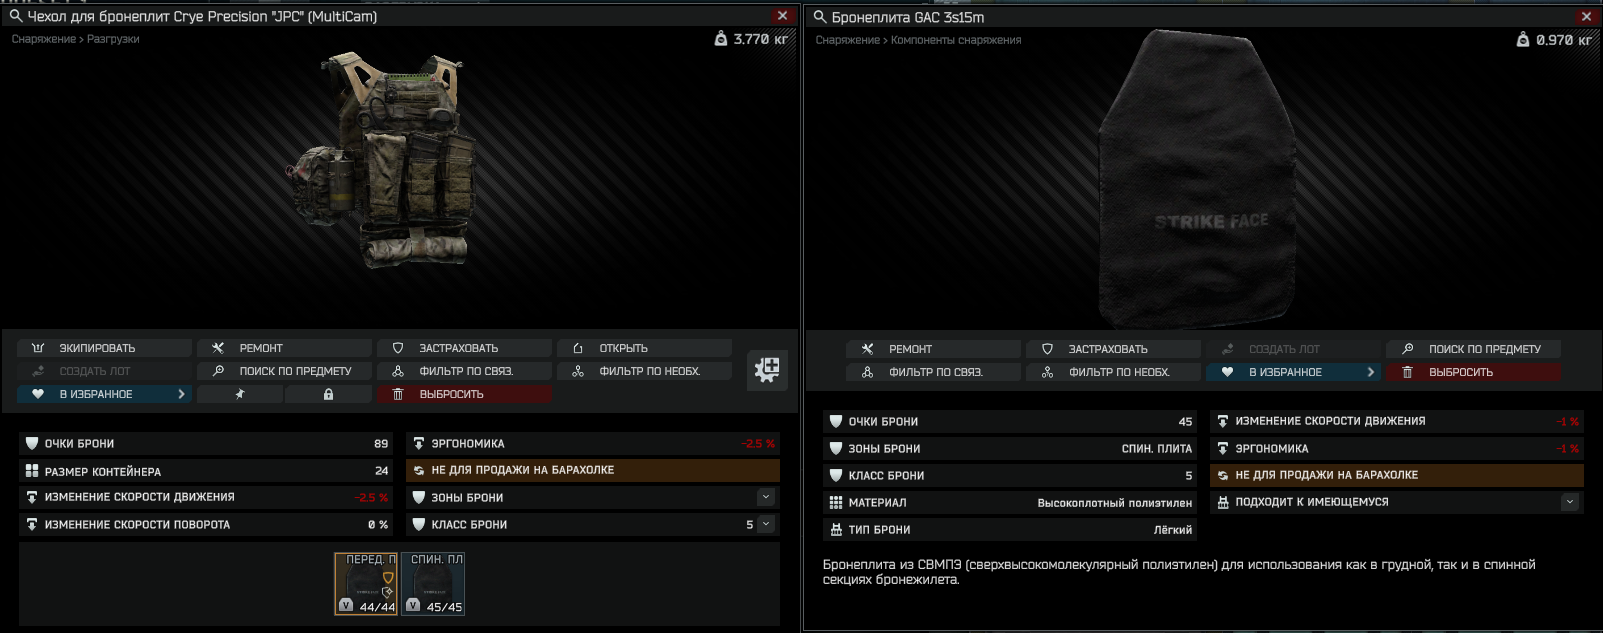The width and height of the screenshot is (1603, 633).
Task: Select the GAC plate ЭРГОНОМИКА -1 % row
Action: (x=1397, y=448)
